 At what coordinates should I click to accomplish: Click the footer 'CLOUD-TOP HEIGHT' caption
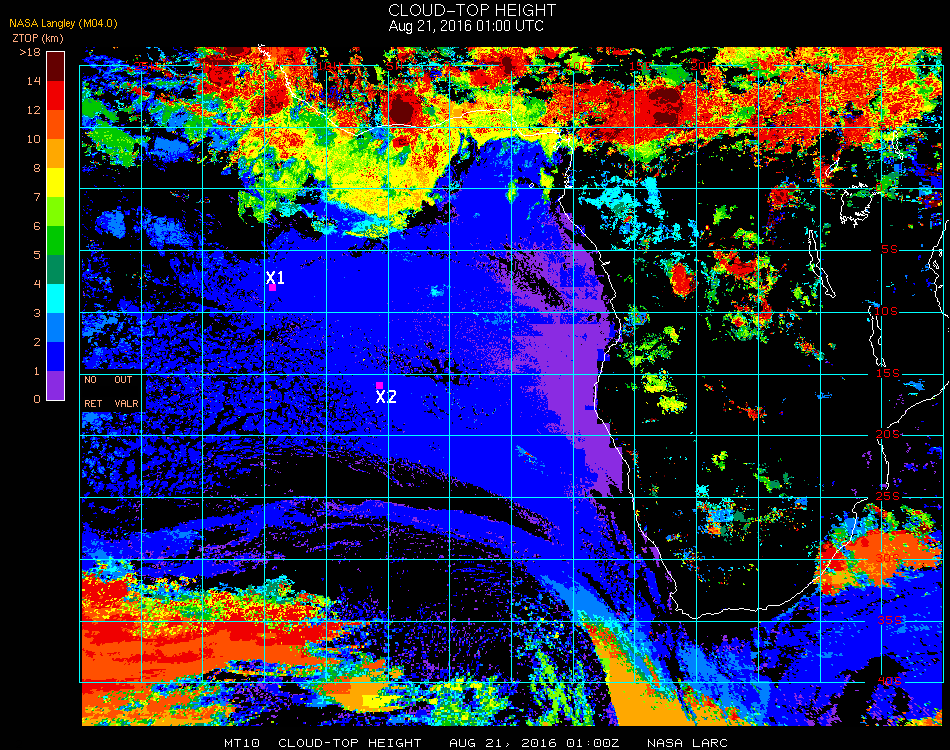pos(350,743)
